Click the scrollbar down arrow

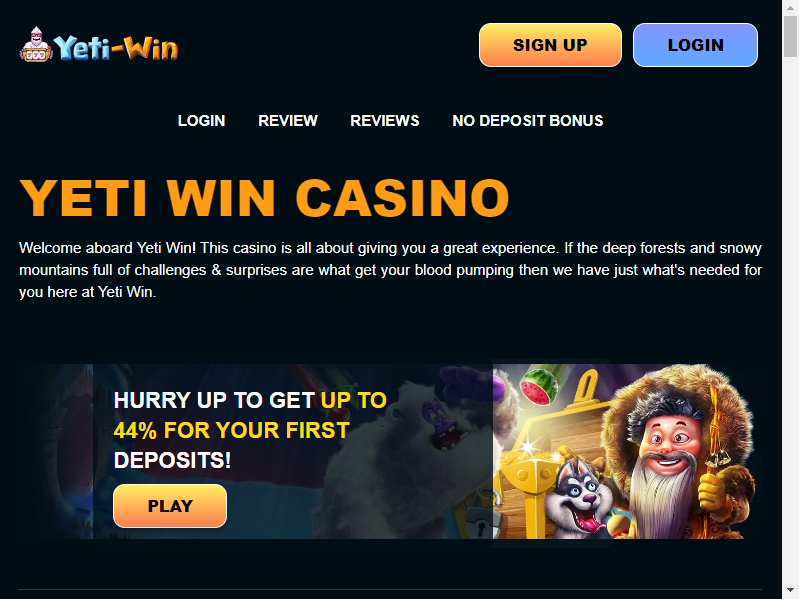(x=790, y=591)
